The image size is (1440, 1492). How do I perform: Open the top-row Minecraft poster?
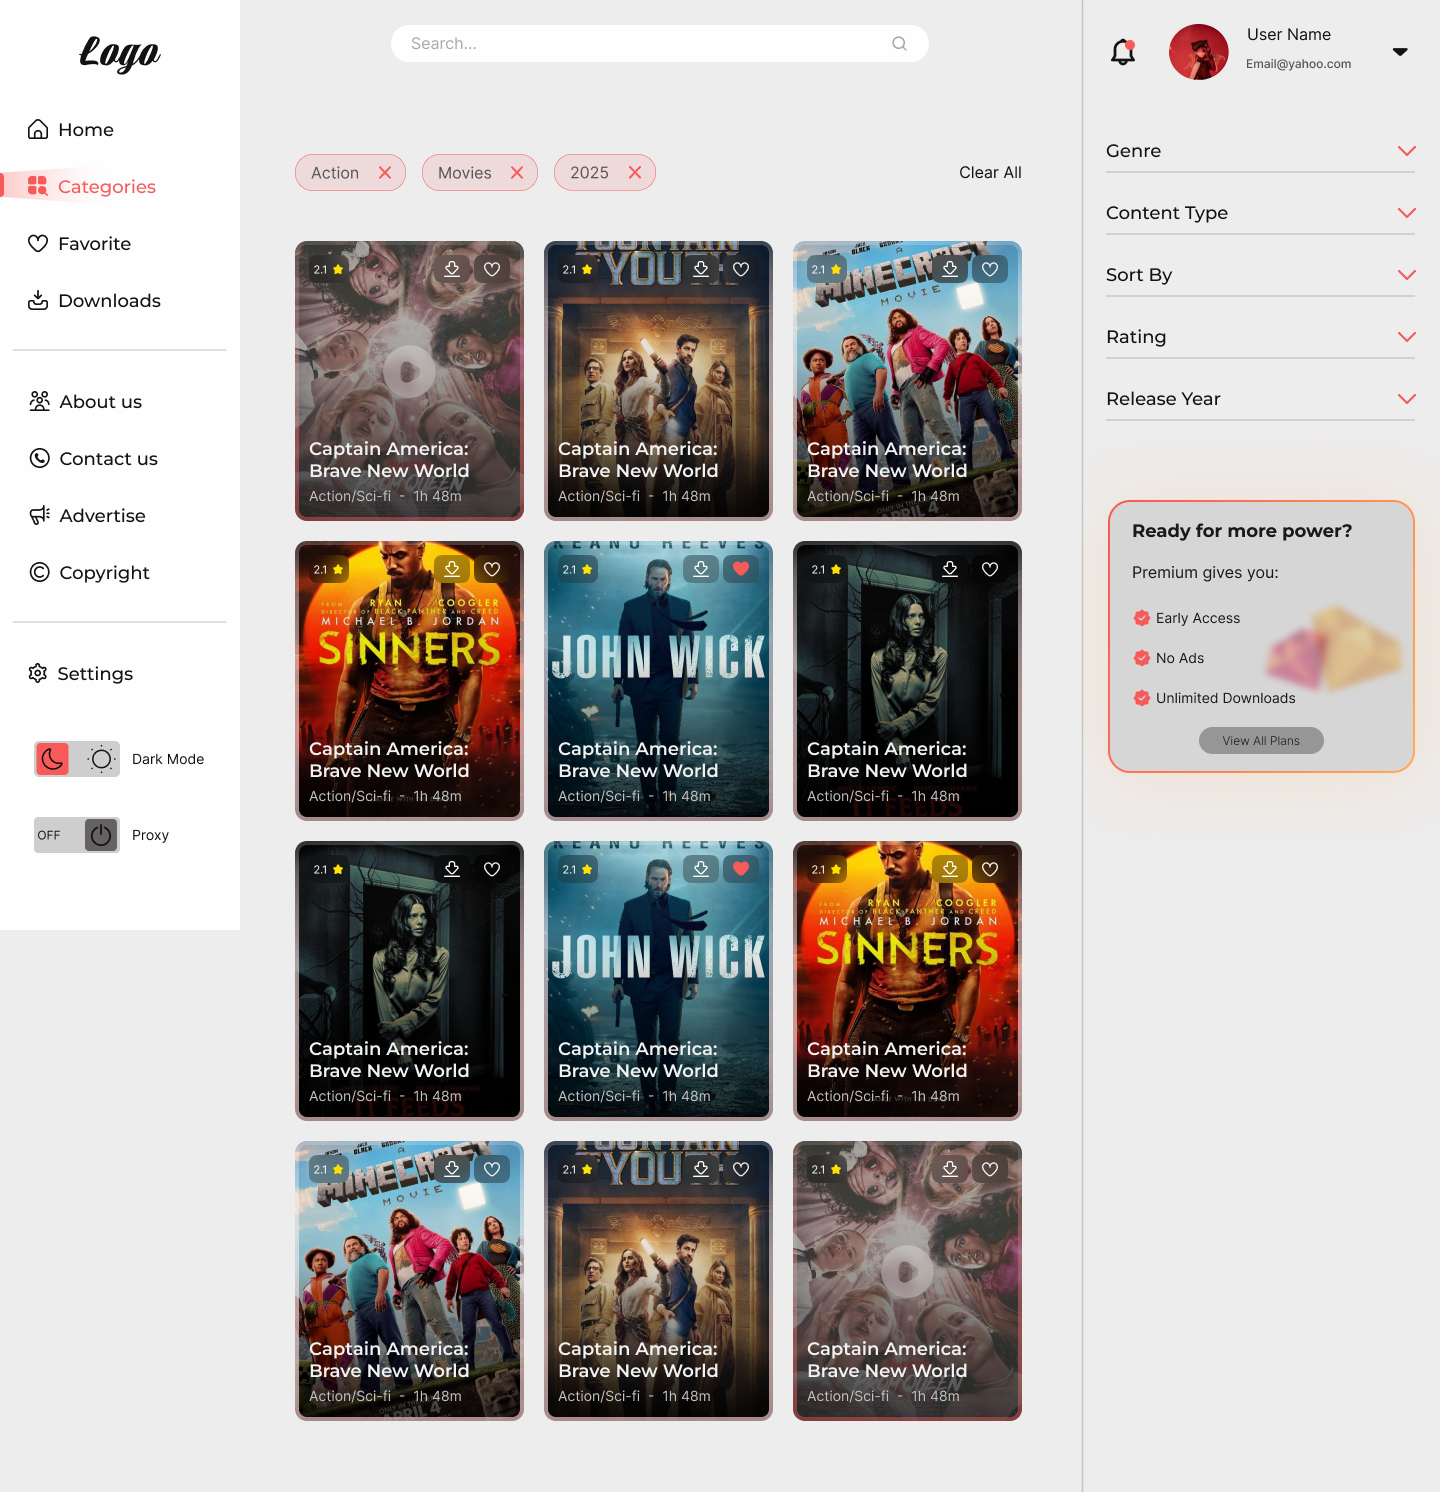907,381
